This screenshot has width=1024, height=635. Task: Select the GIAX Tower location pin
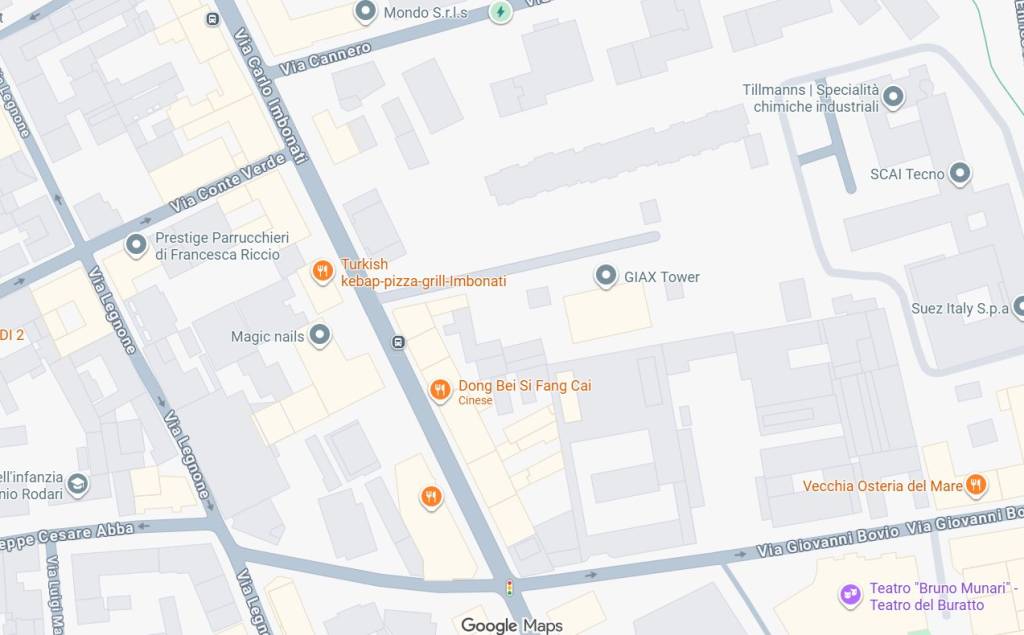[605, 276]
